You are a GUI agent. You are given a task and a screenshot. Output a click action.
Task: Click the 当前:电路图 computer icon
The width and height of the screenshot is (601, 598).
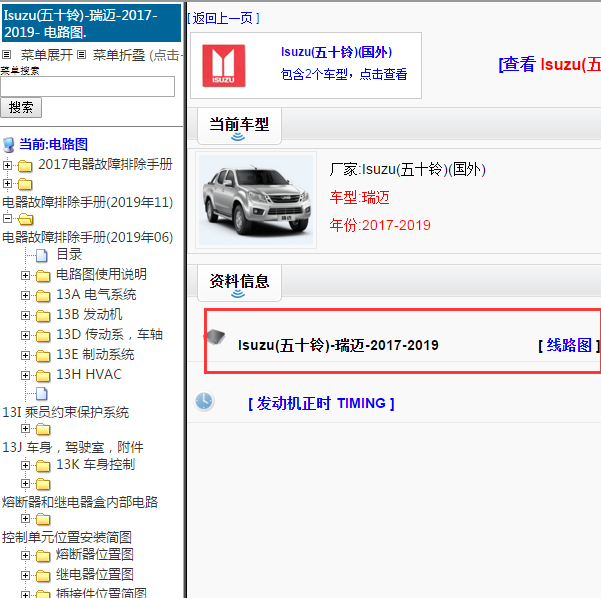[8, 145]
